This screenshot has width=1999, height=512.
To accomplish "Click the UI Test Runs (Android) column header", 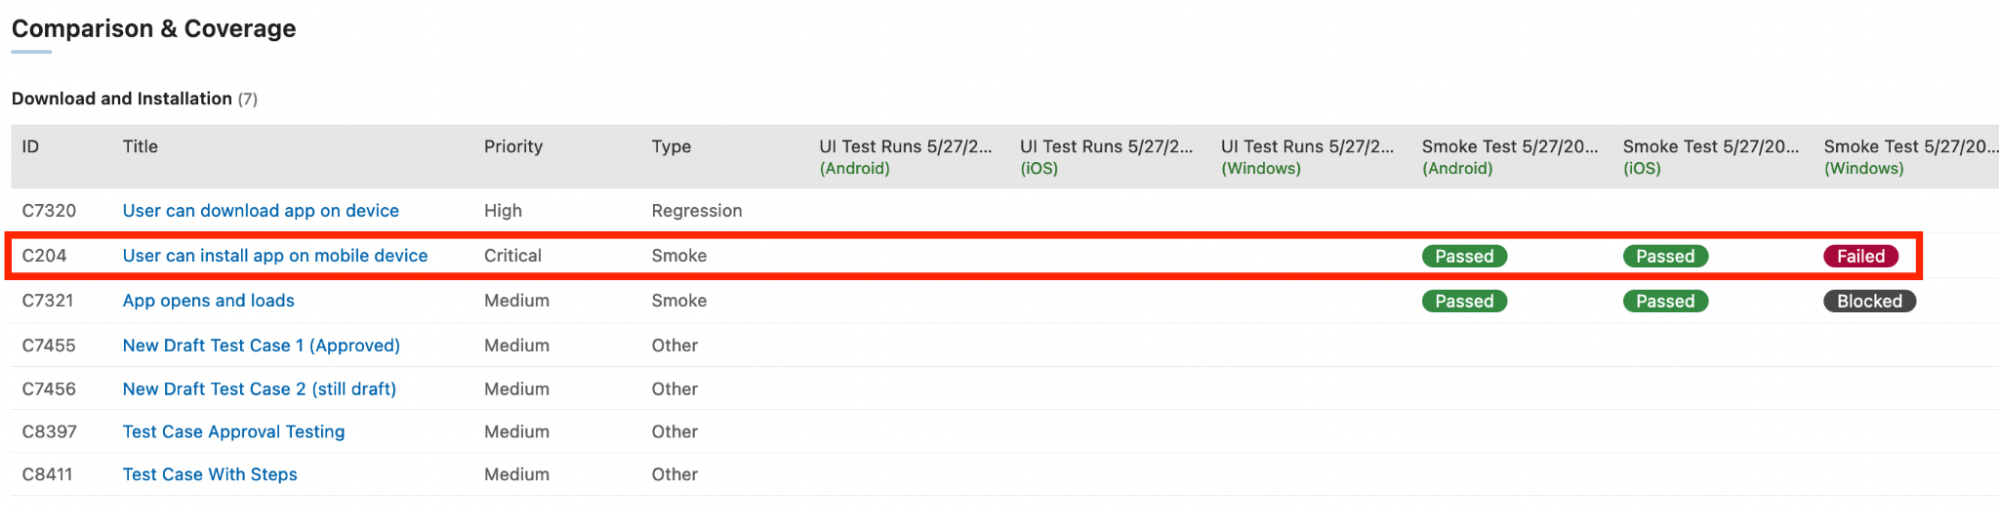I will click(905, 157).
